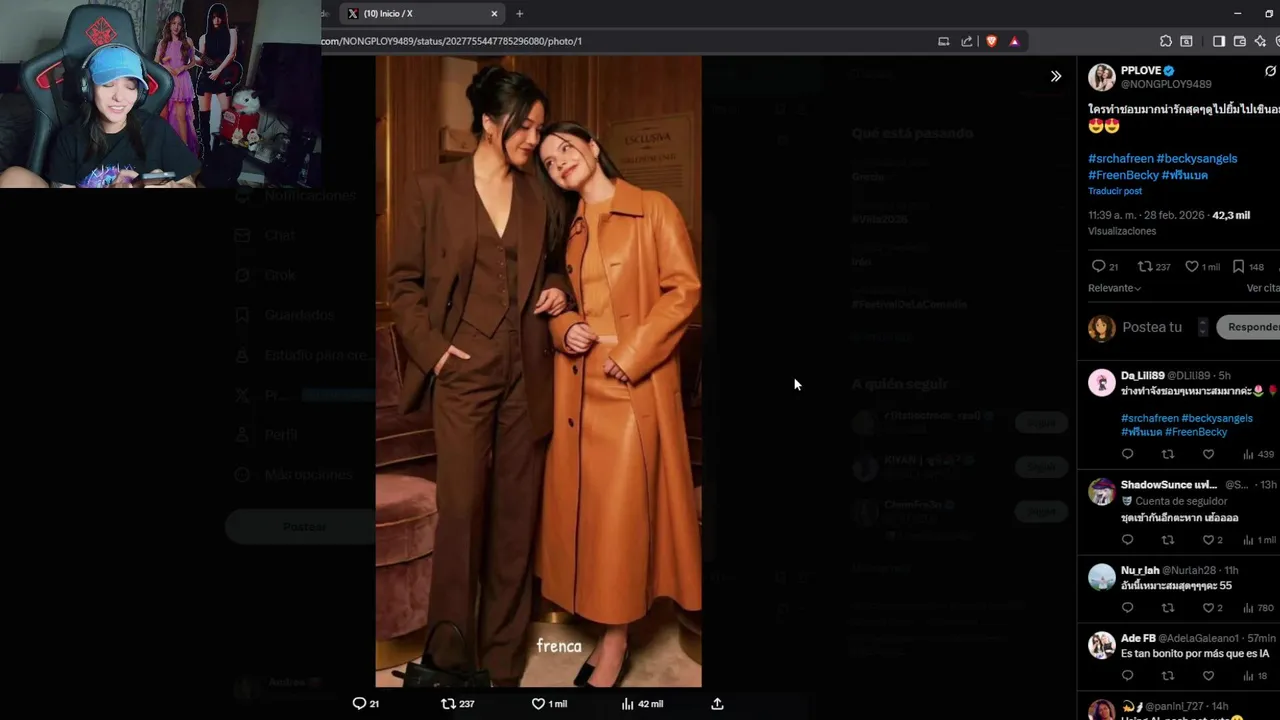
Task: Repost Da_Lili89 comment
Action: [1167, 454]
